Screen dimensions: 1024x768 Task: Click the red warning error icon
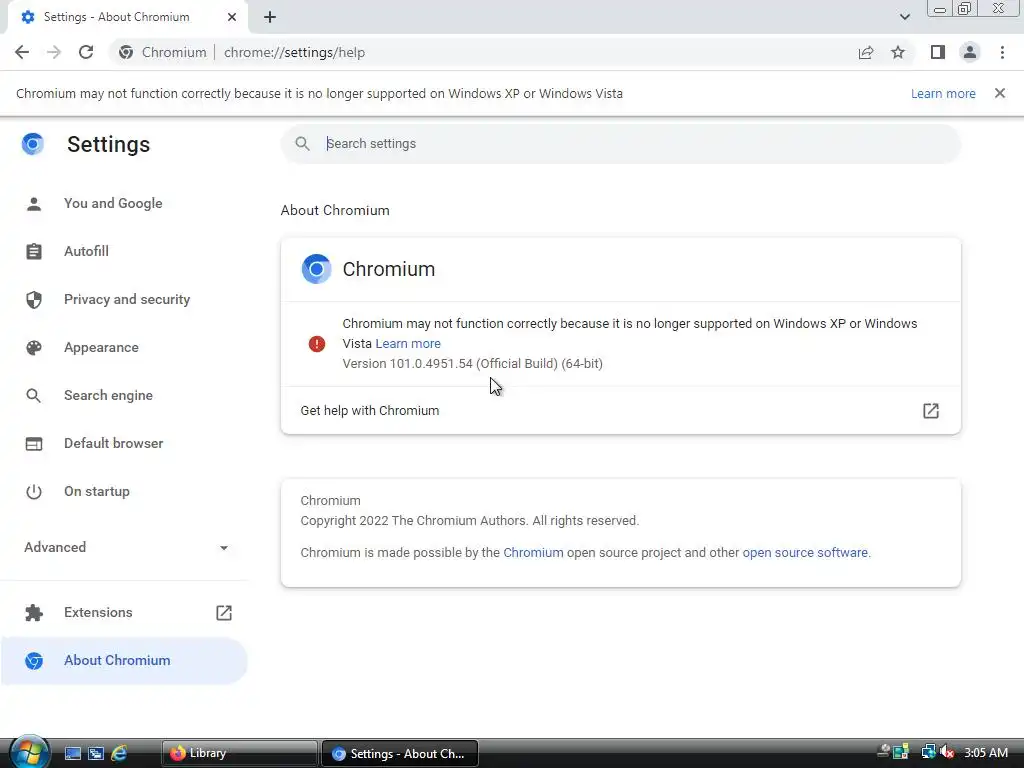pyautogui.click(x=317, y=344)
